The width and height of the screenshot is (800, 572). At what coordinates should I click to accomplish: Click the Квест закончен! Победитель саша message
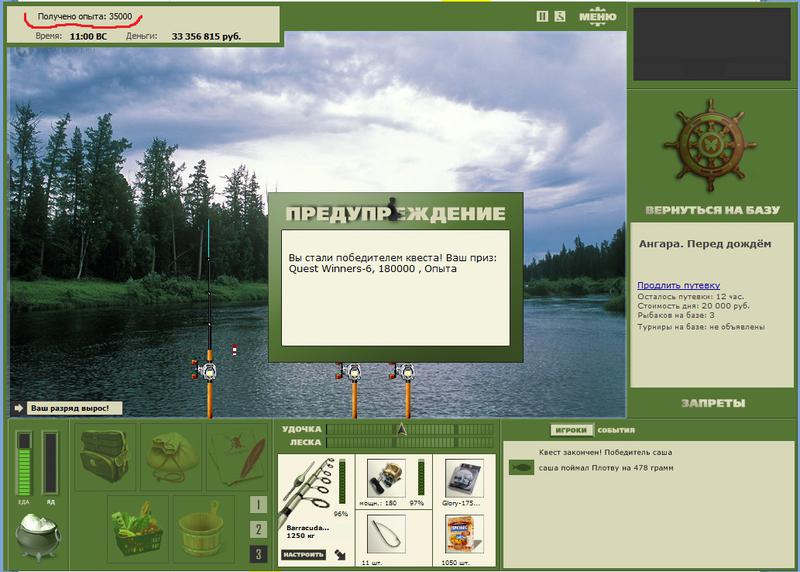(605, 452)
